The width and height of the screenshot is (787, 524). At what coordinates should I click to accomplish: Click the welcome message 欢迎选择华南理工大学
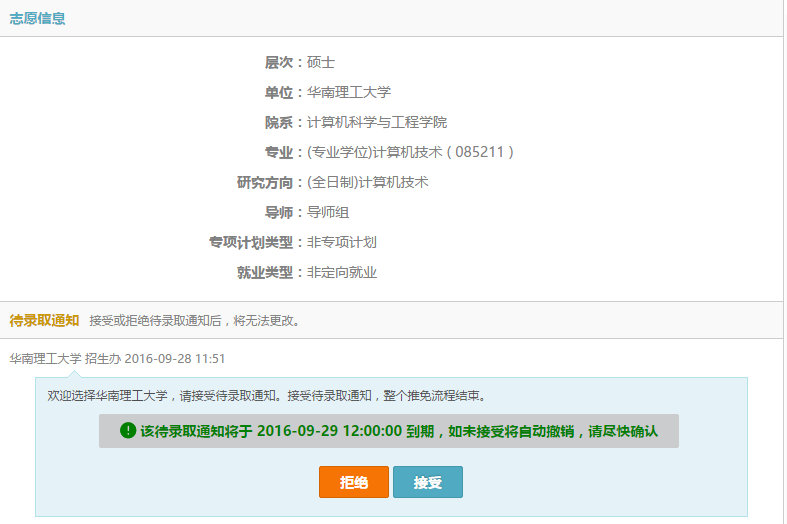[267, 396]
